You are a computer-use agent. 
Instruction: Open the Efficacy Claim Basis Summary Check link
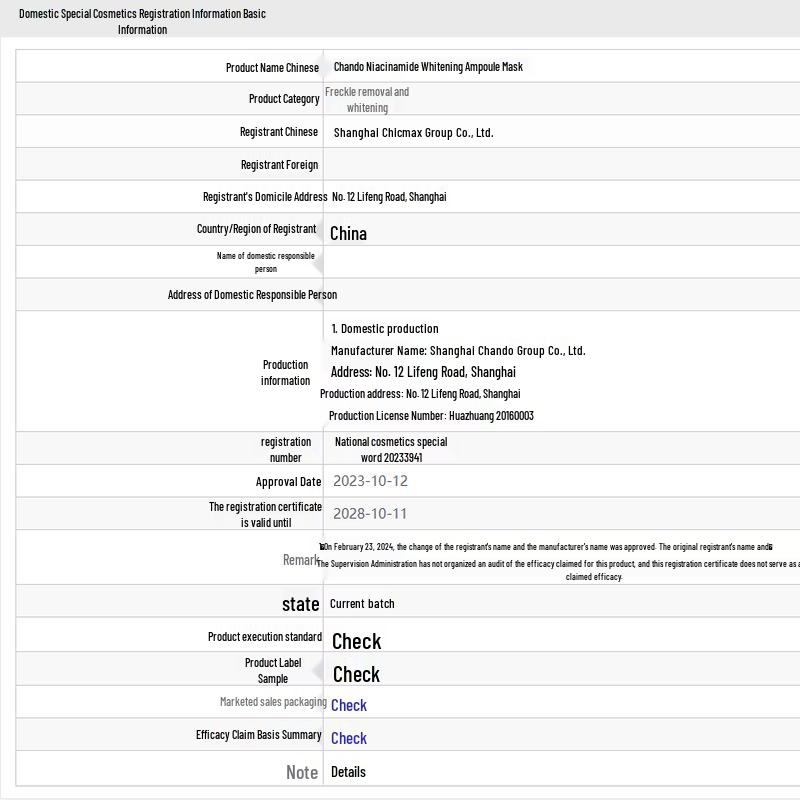[x=348, y=738]
